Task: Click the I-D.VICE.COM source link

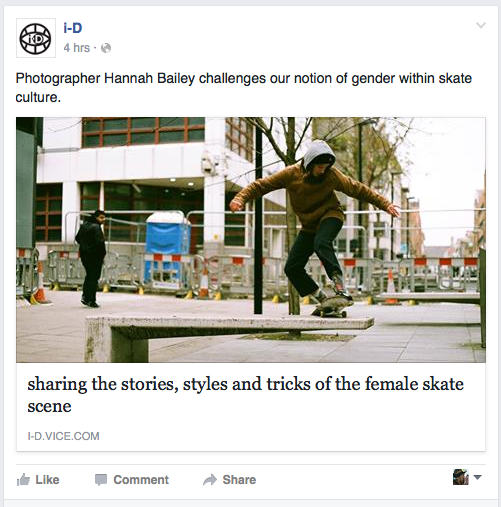Action: (63, 436)
